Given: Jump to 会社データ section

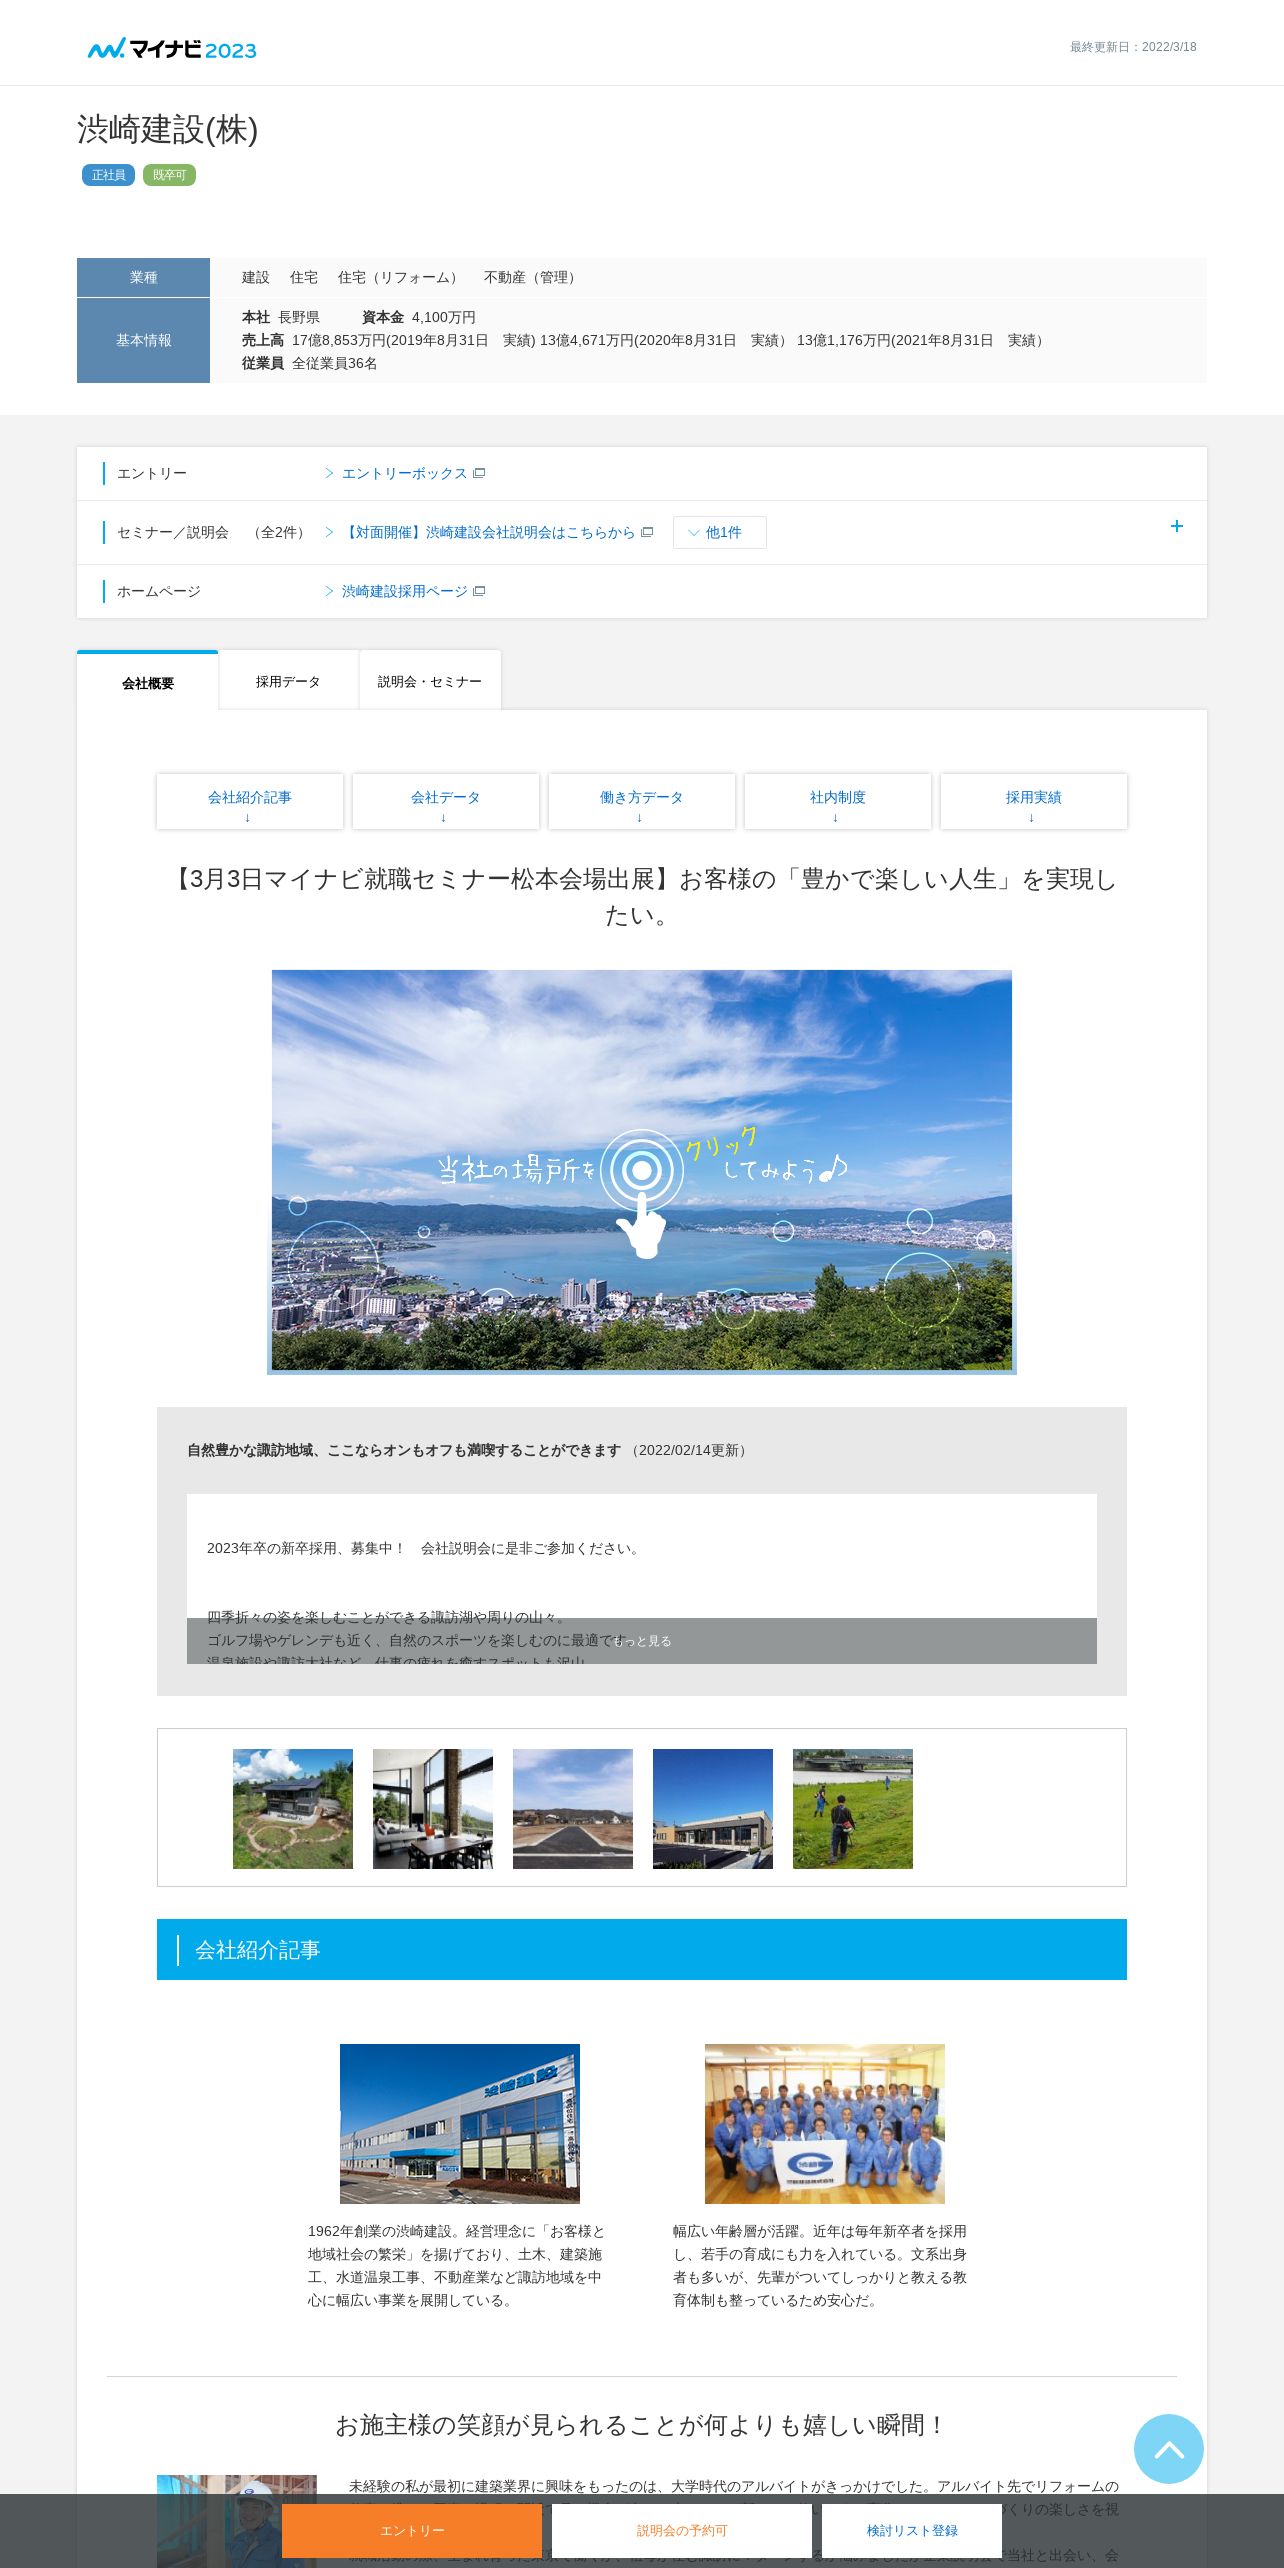Looking at the screenshot, I should pos(446,802).
